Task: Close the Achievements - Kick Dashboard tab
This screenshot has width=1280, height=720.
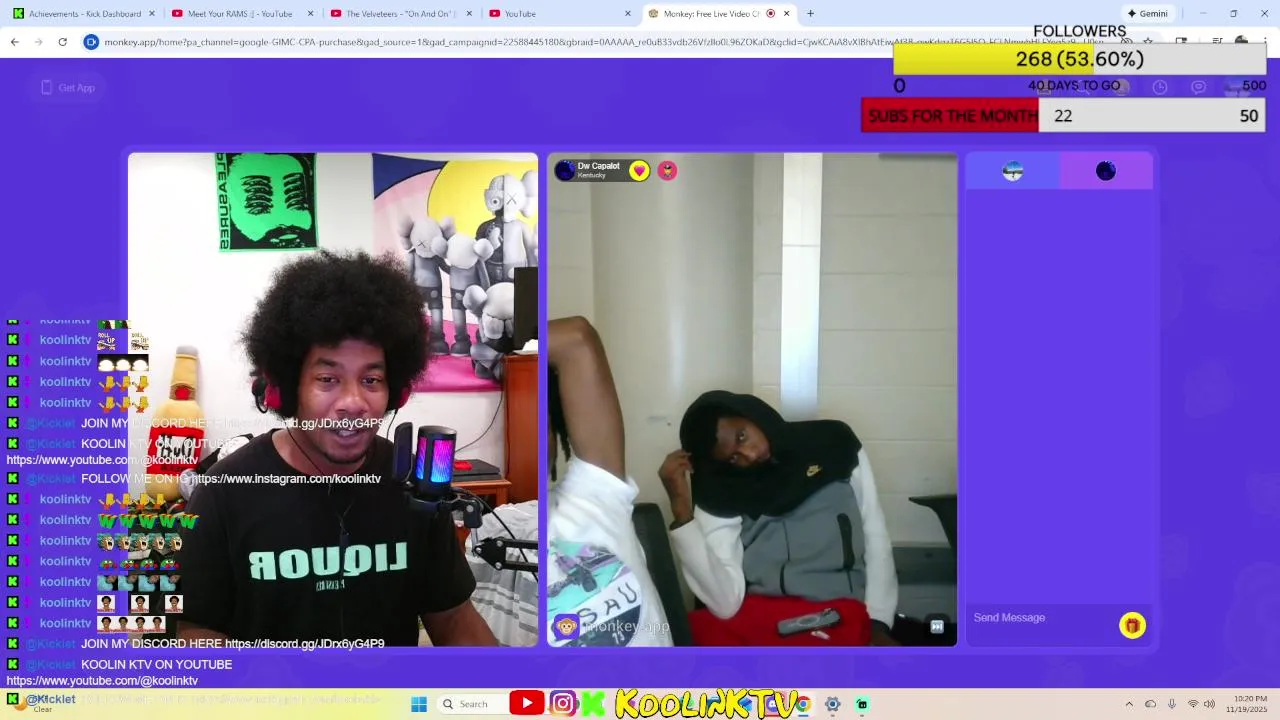Action: [x=152, y=14]
